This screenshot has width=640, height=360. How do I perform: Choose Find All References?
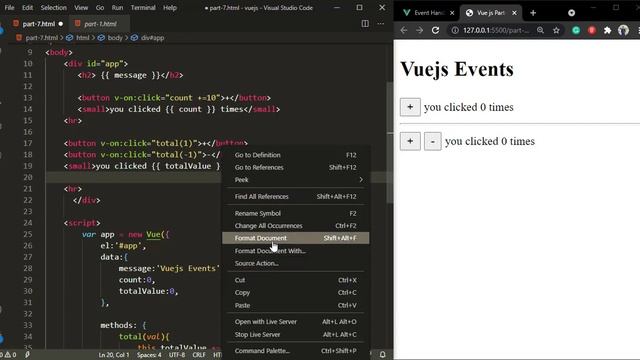296,196
